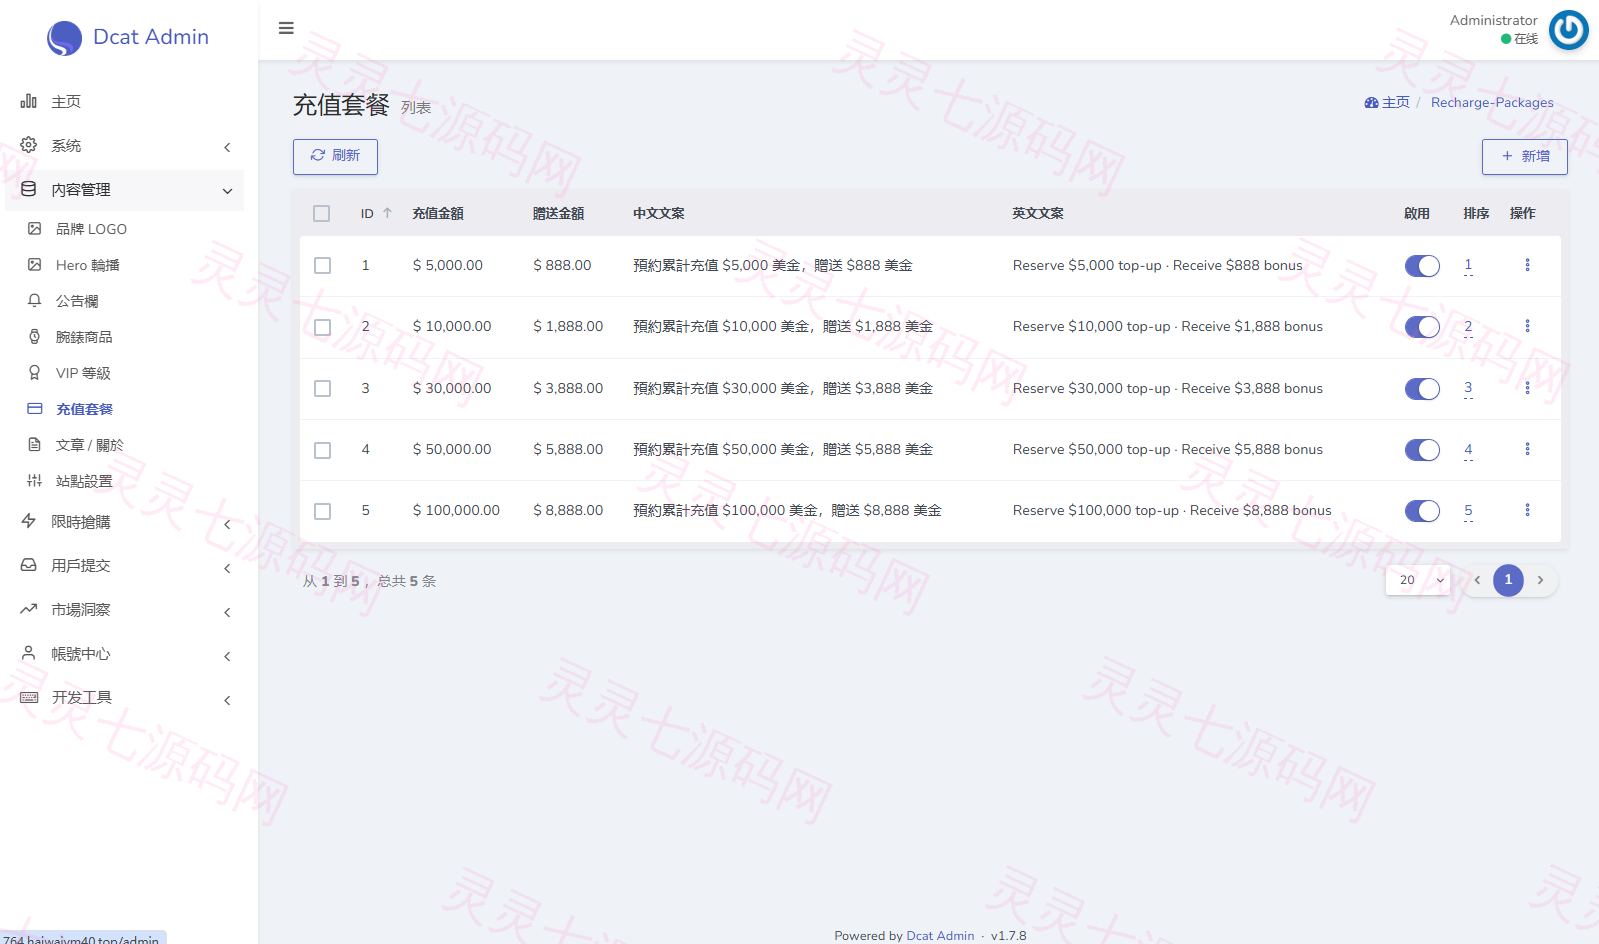Click the 系统 gear icon
This screenshot has width=1599, height=944.
29,145
